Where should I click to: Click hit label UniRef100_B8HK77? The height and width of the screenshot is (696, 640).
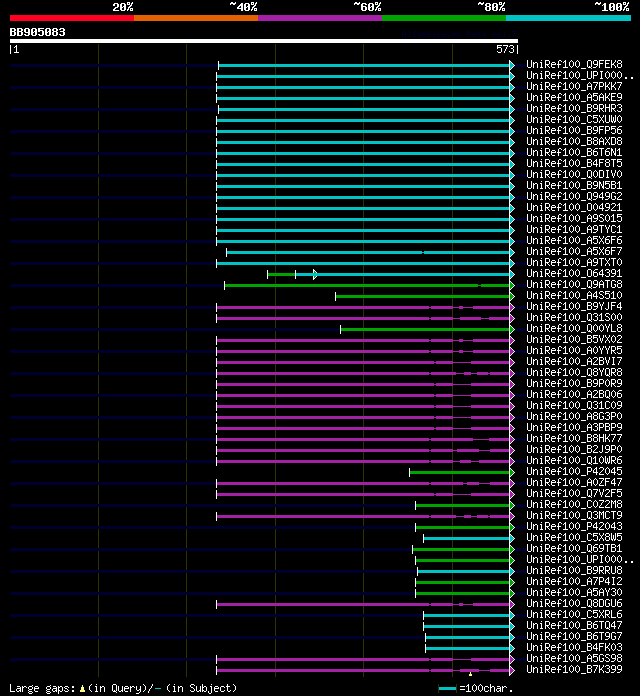tap(574, 438)
